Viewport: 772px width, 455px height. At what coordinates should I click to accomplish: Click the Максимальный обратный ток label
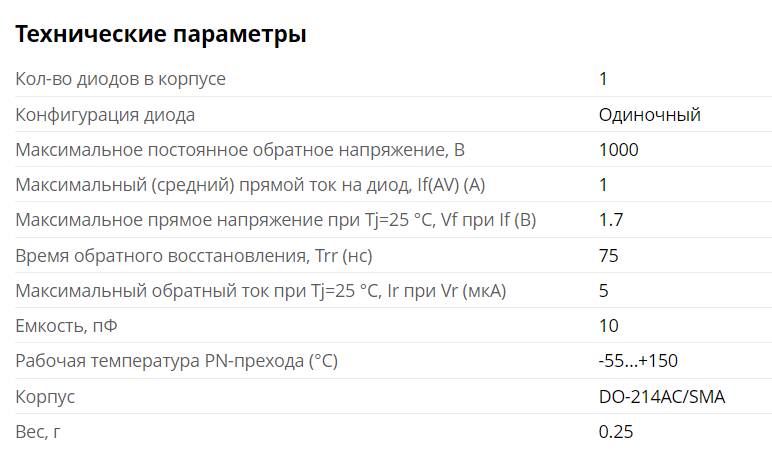(x=260, y=291)
